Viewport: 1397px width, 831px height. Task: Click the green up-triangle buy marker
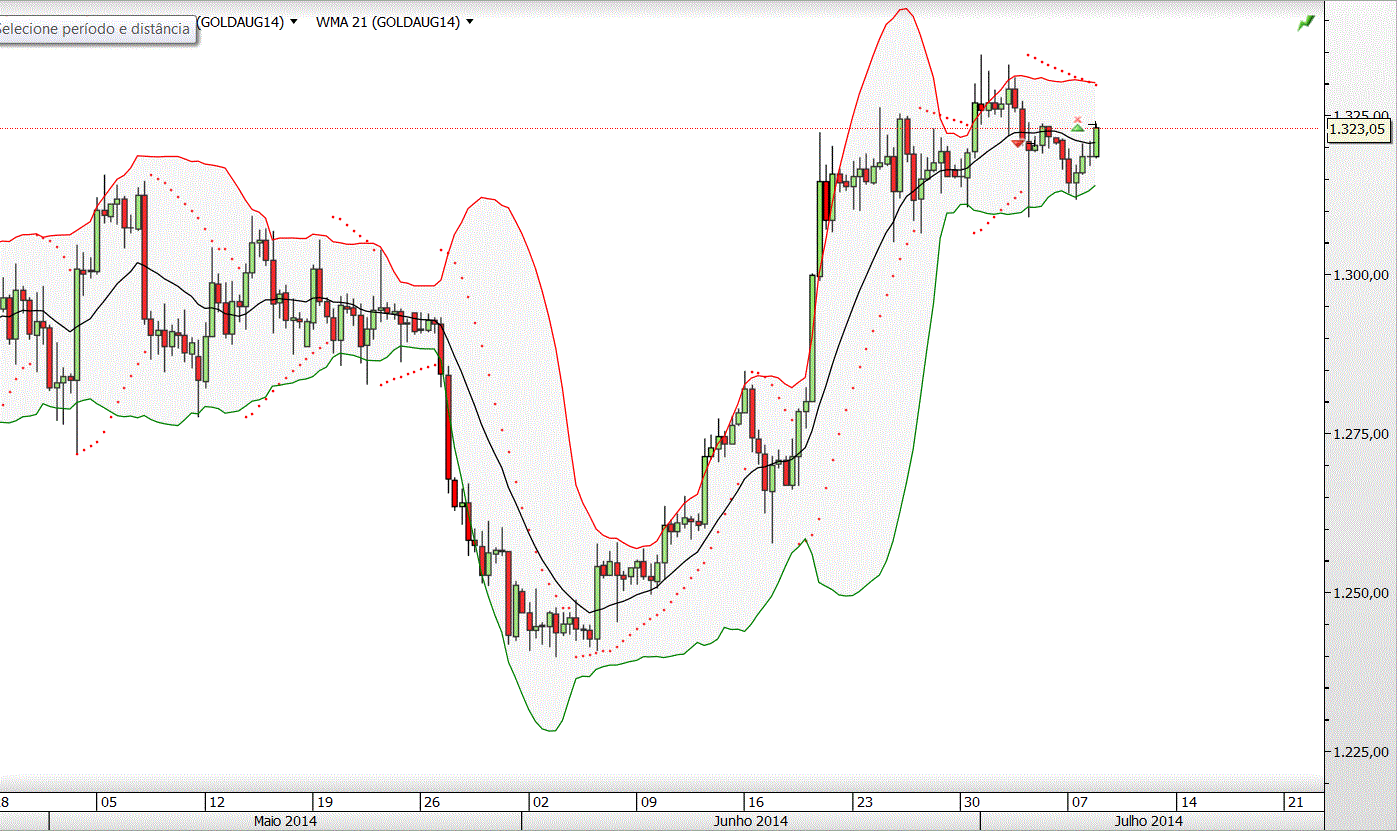click(1077, 127)
